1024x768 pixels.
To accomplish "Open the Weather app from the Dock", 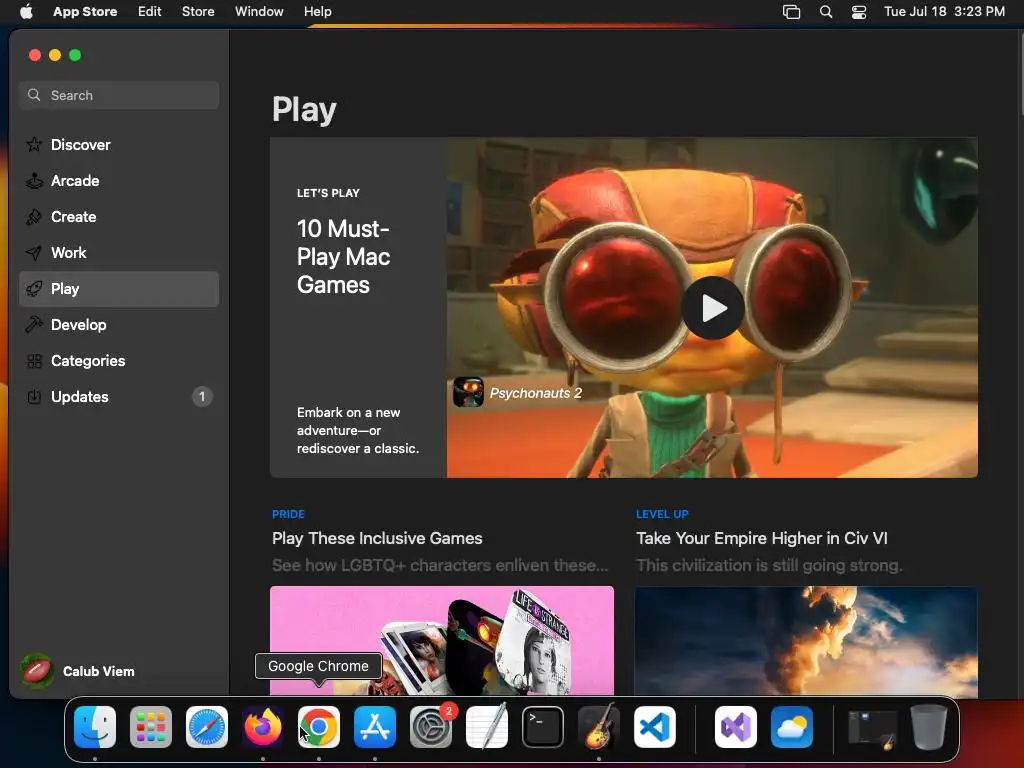I will click(x=792, y=727).
